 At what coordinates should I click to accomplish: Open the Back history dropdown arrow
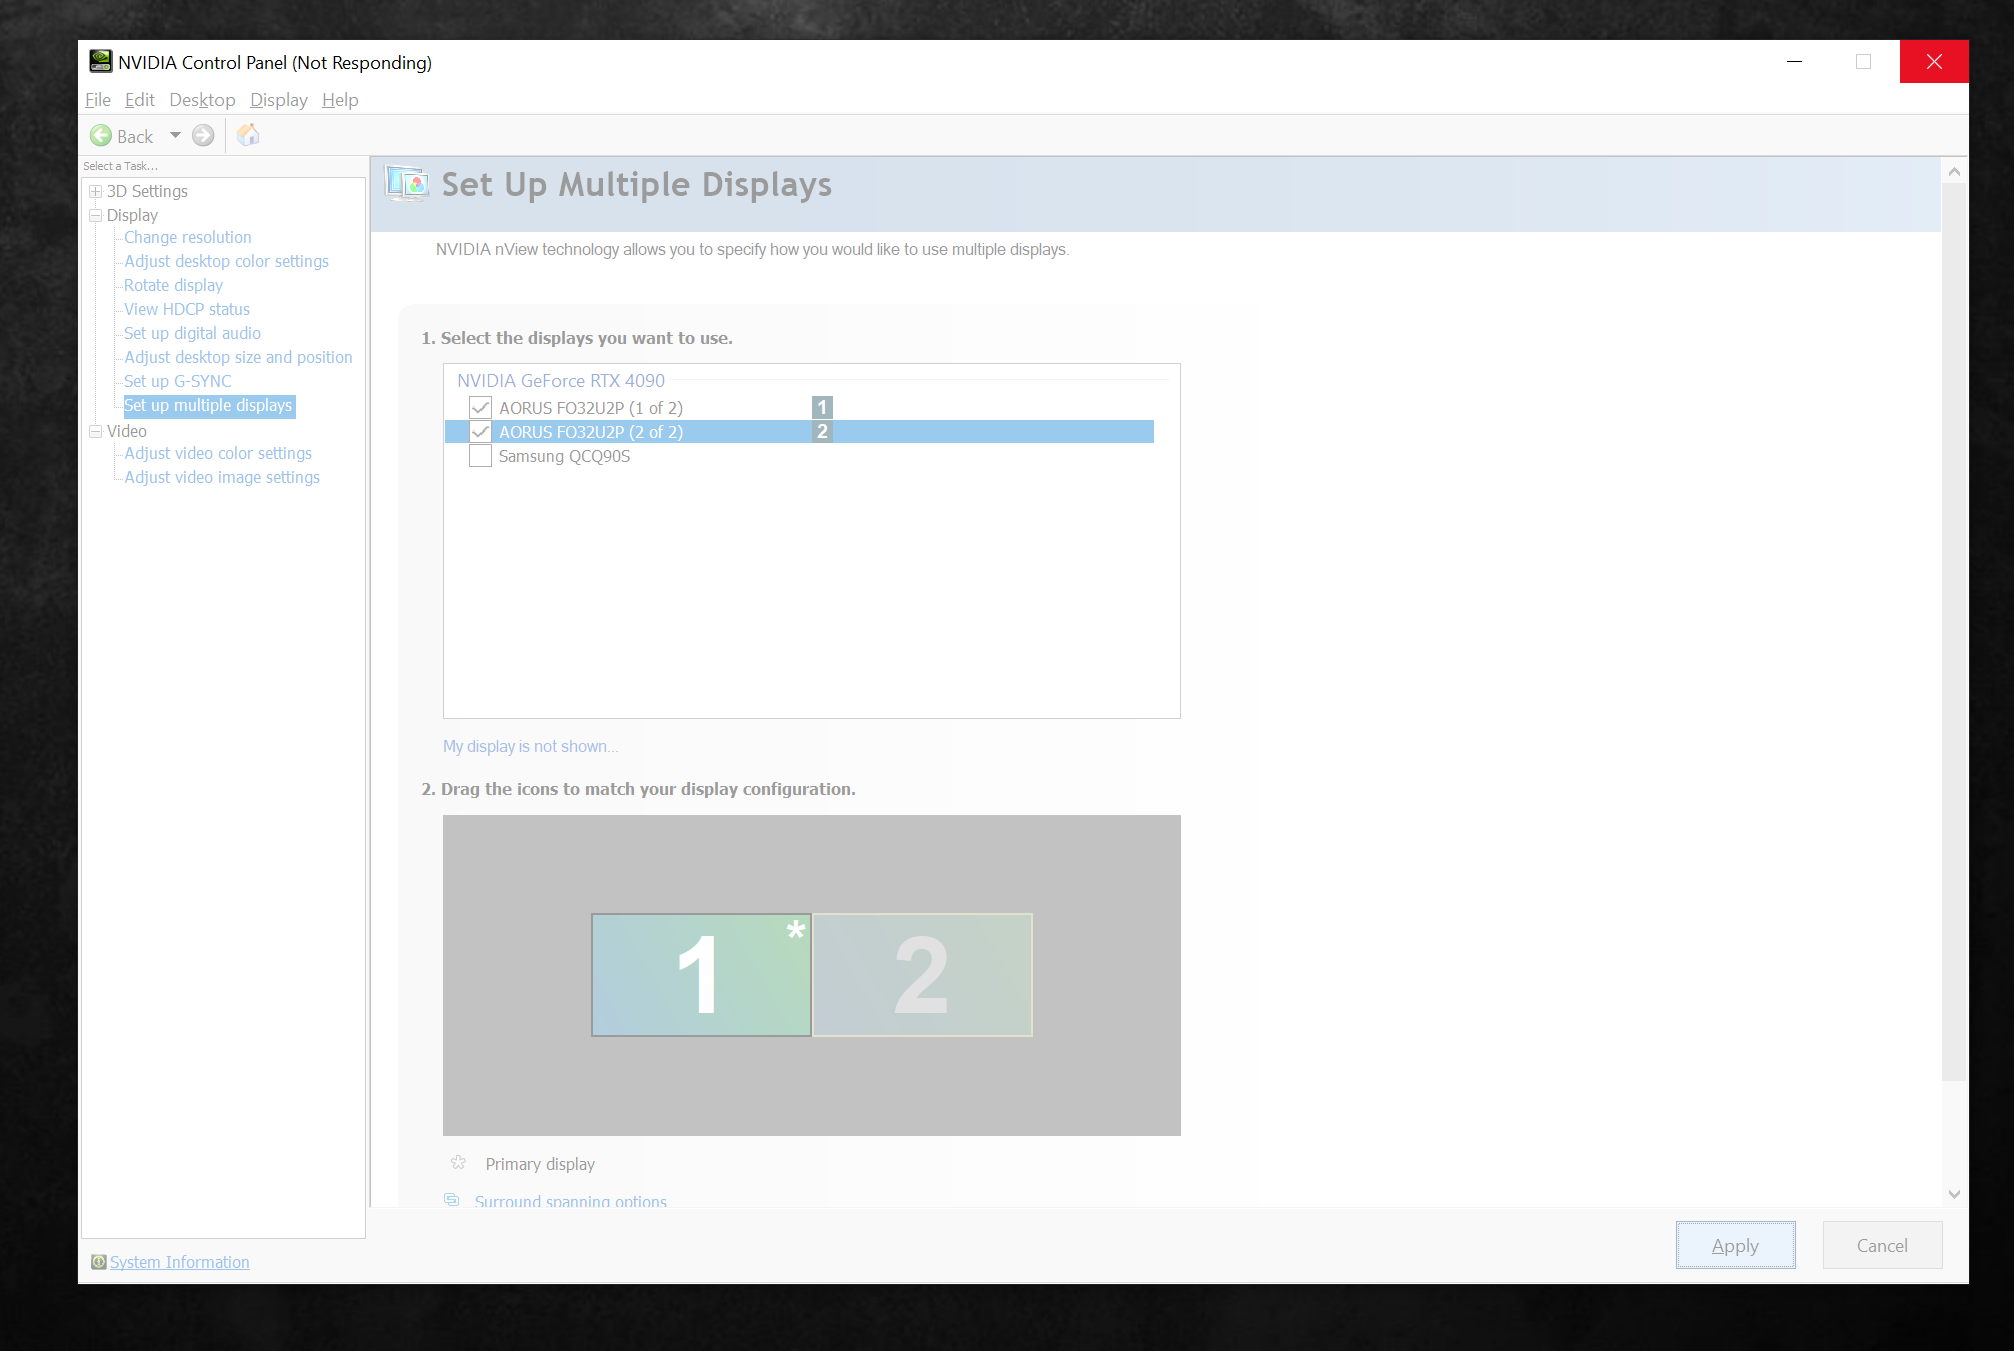click(x=175, y=135)
